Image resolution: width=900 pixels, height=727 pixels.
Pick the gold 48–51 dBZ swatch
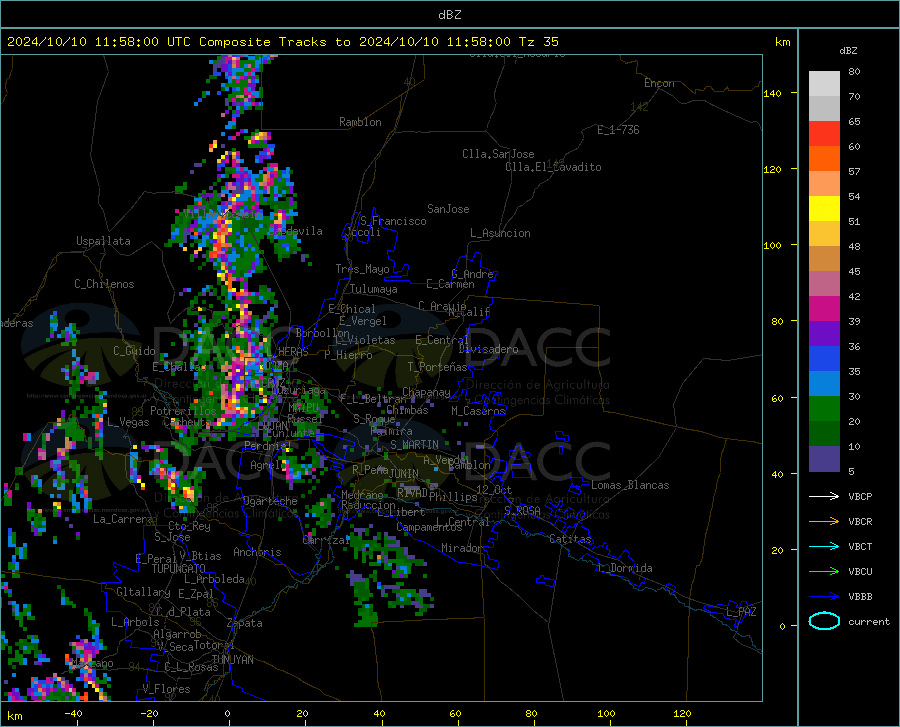tap(824, 234)
